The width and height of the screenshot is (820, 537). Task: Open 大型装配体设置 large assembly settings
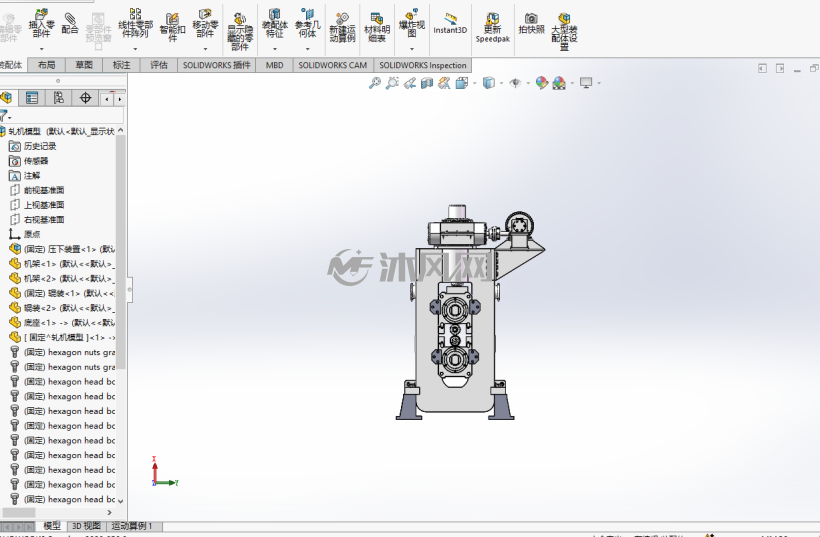(x=564, y=32)
